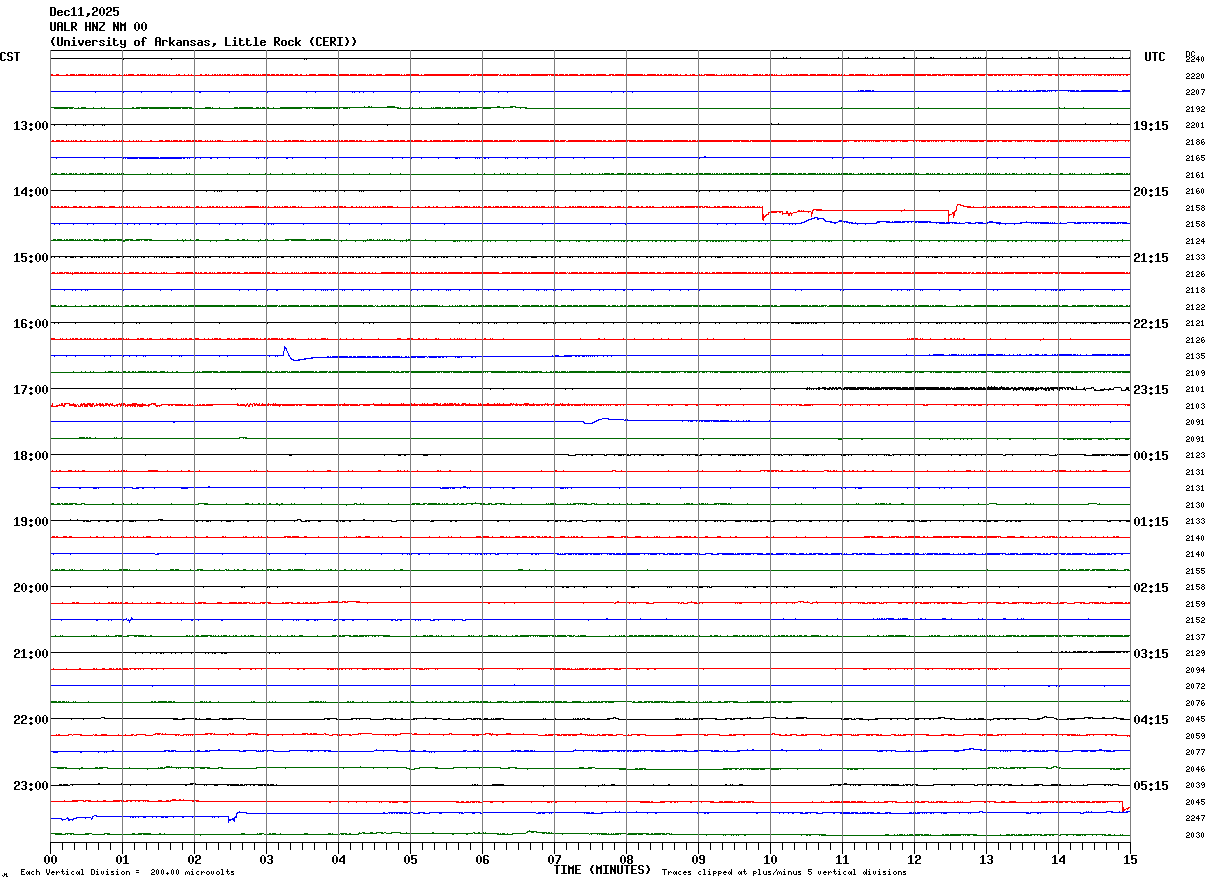Click the 05:15 UTC time label
The image size is (1210, 886).
pos(1151,785)
